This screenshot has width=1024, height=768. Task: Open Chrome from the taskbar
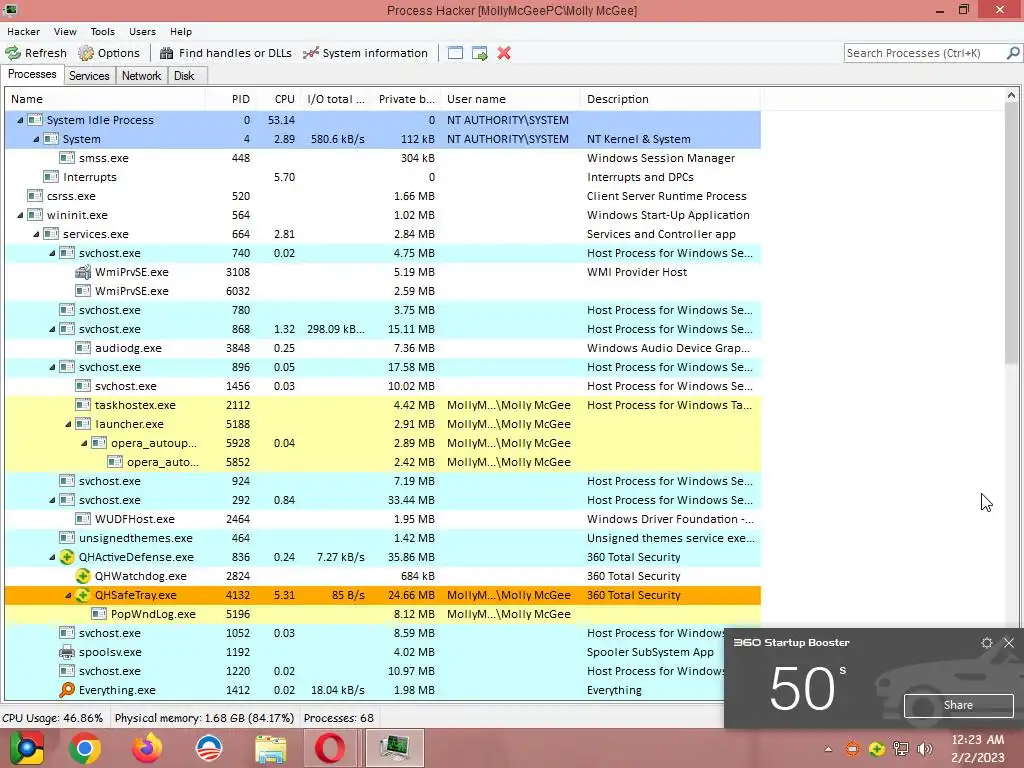84,748
